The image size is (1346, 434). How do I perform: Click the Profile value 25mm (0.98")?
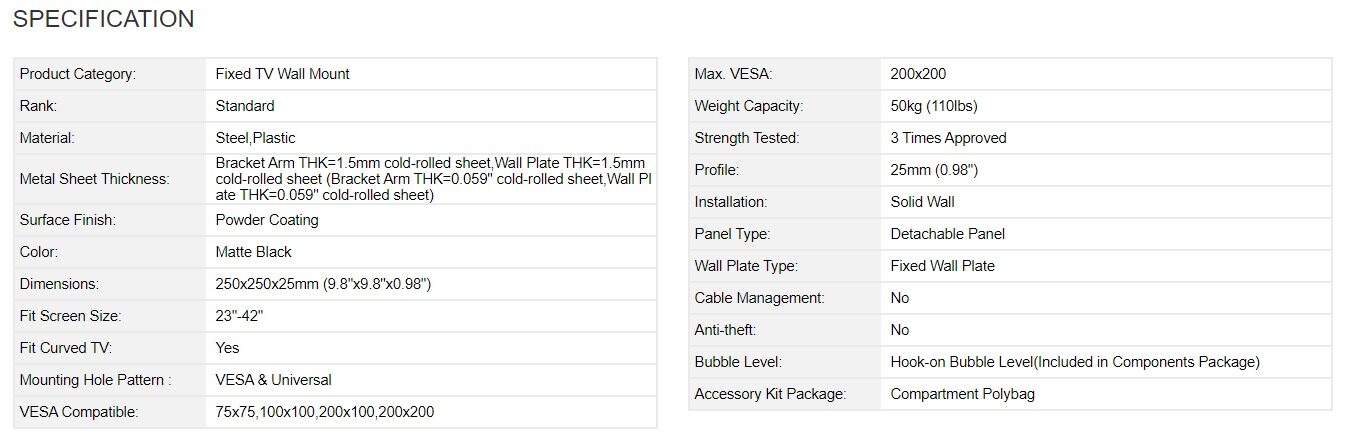click(934, 170)
